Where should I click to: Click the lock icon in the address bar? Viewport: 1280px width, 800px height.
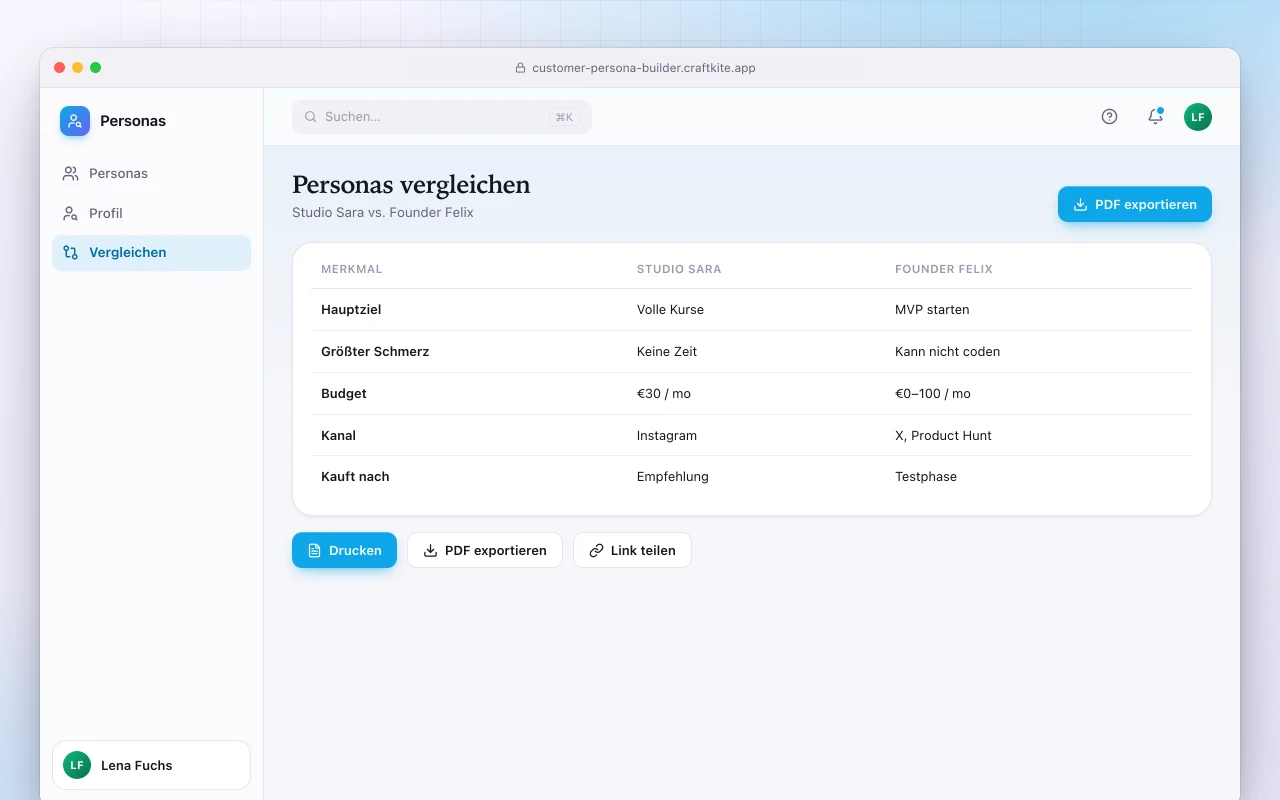pos(520,68)
